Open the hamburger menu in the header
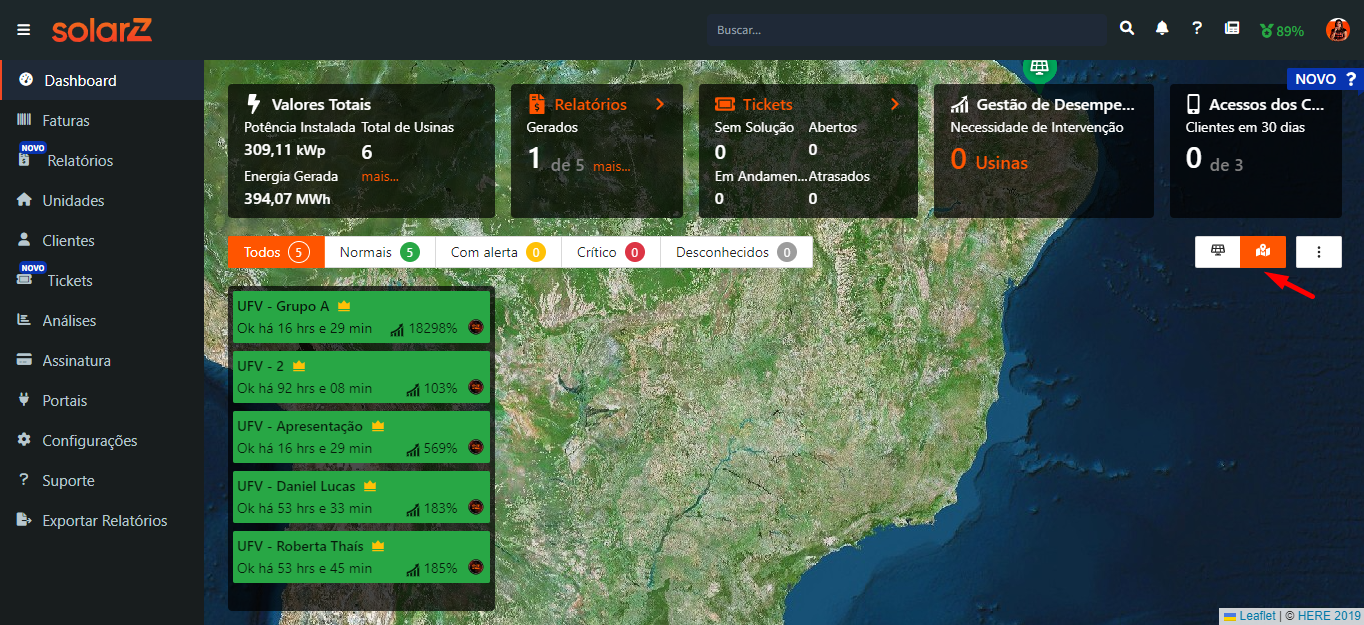 23,30
